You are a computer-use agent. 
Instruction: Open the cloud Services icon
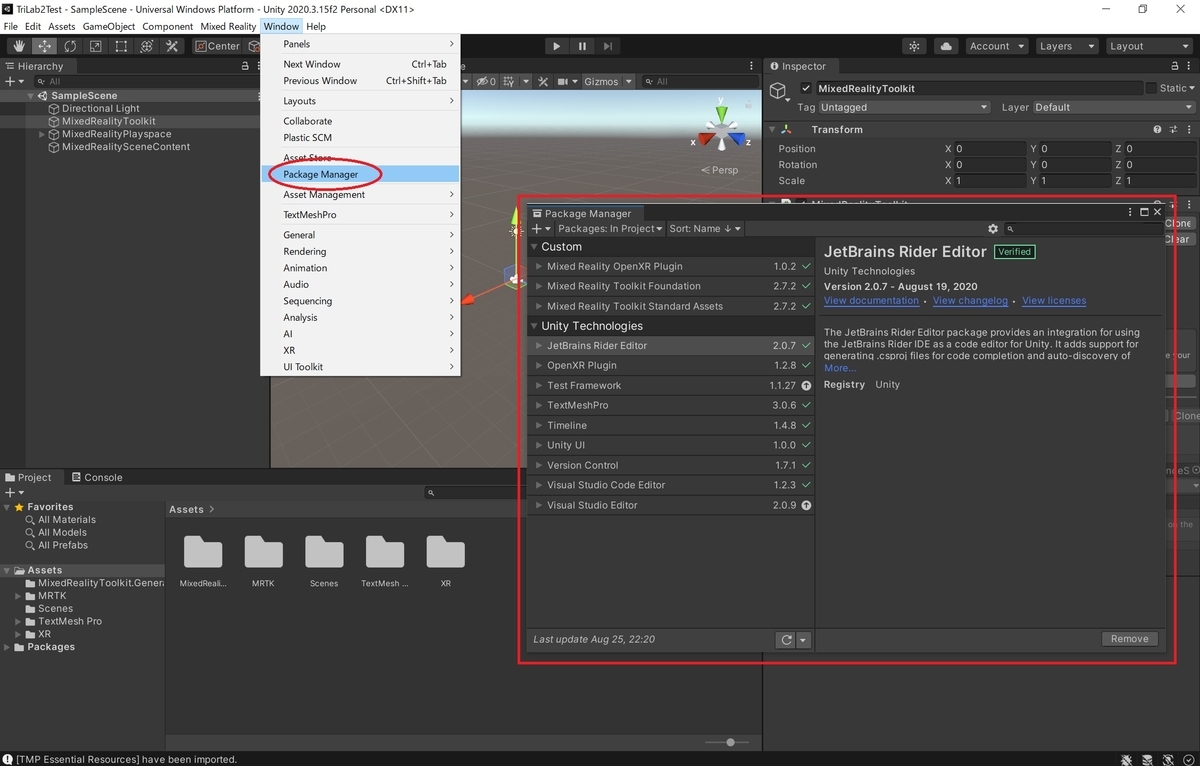tap(945, 46)
